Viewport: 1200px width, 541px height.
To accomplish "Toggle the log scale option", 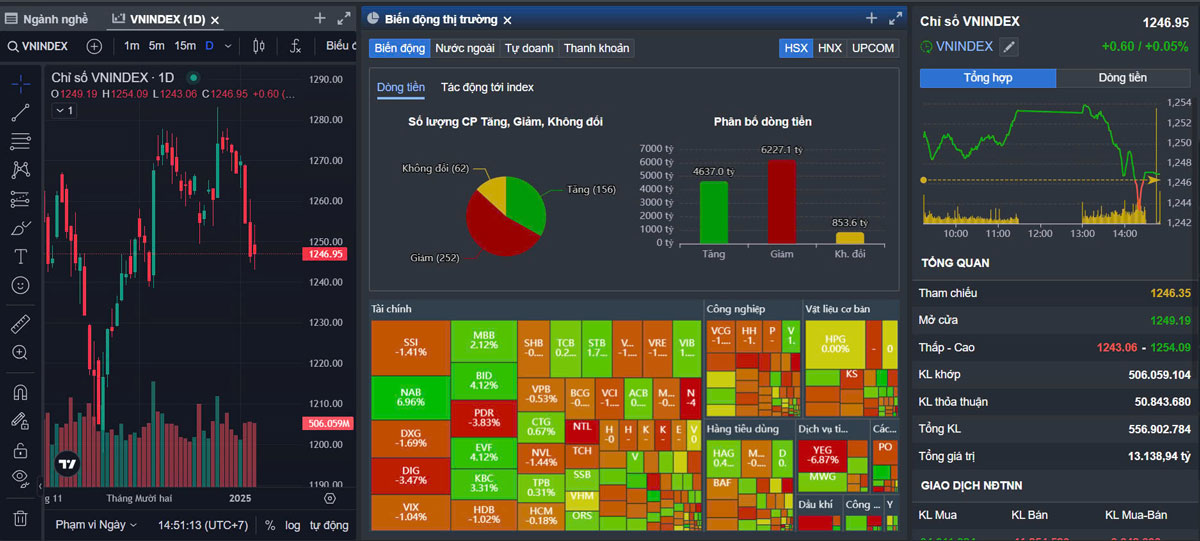I will [x=292, y=525].
